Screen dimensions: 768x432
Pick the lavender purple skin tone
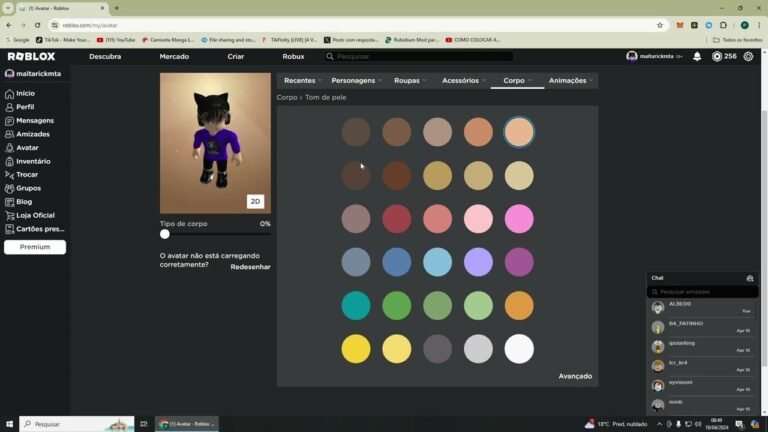478,262
